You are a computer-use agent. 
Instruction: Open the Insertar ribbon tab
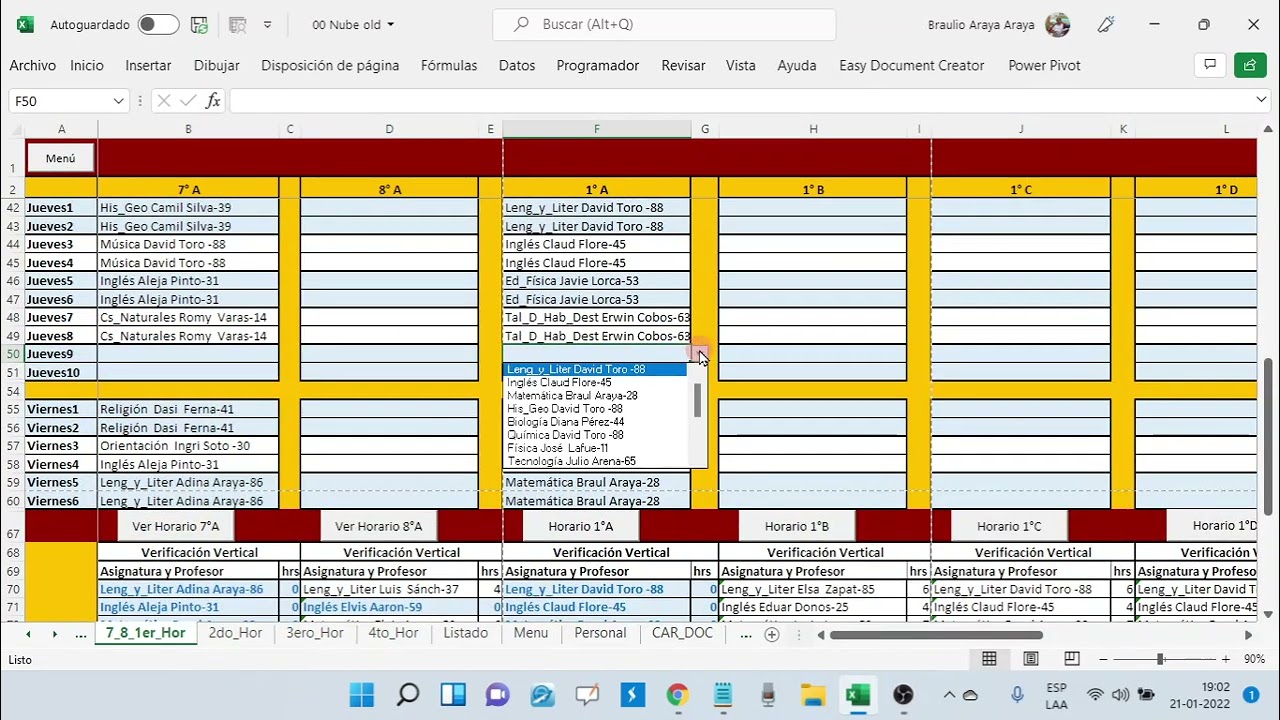click(148, 65)
